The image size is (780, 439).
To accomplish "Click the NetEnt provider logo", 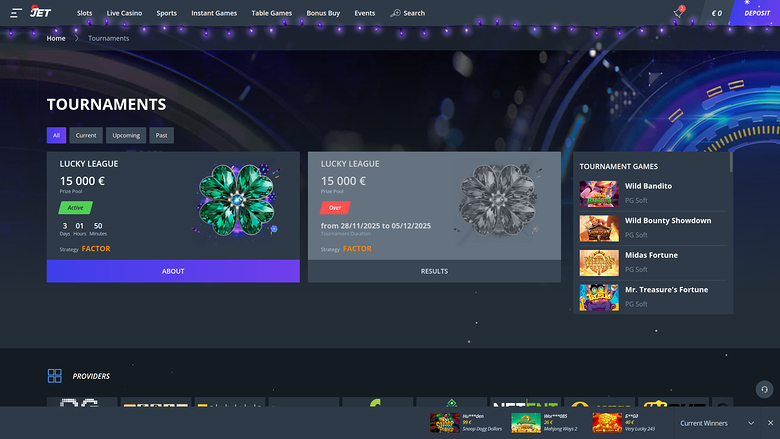I will click(x=526, y=402).
